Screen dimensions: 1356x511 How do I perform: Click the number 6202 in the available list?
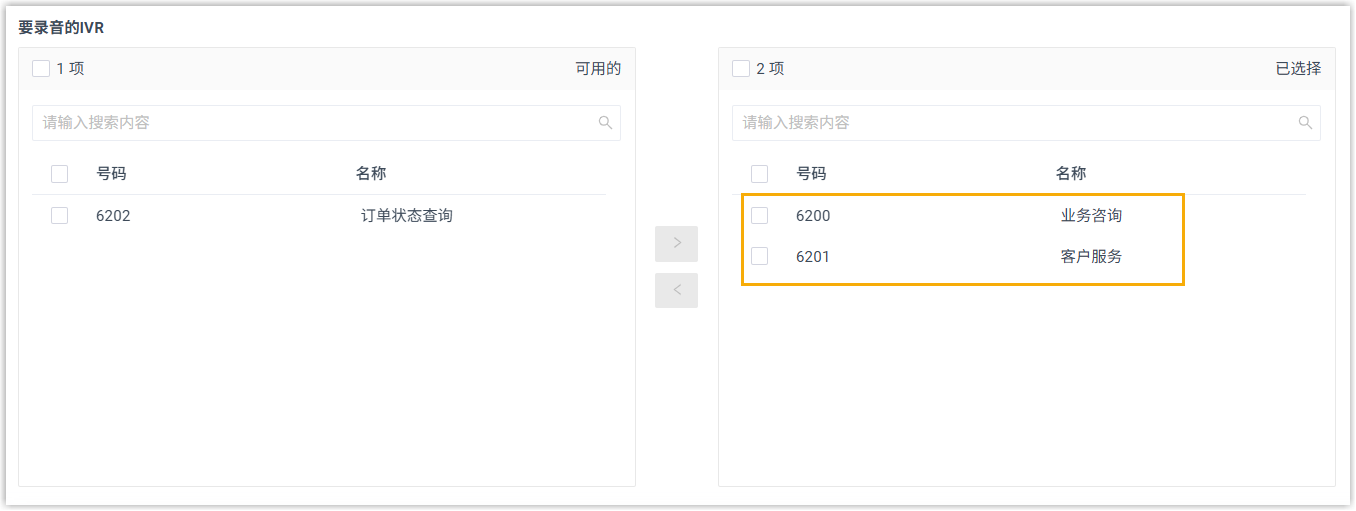tap(113, 215)
